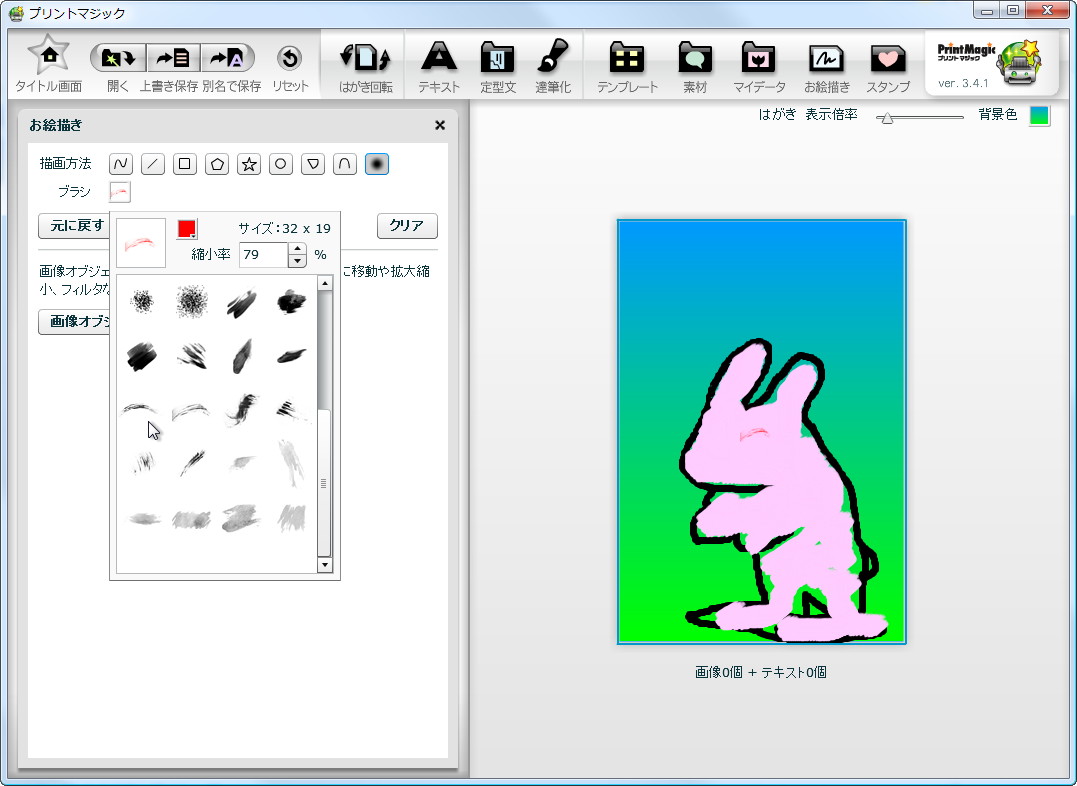
Task: Rotate the postcard with はがき回転
Action: tap(365, 65)
